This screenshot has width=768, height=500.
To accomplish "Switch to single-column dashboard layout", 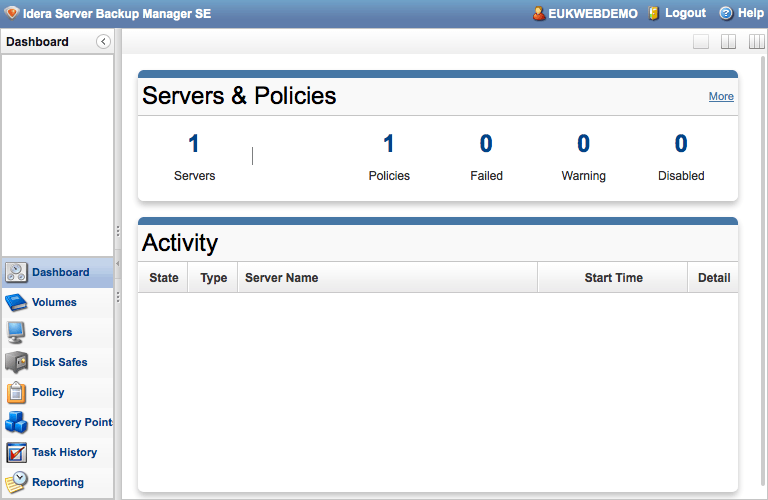I will point(701,42).
